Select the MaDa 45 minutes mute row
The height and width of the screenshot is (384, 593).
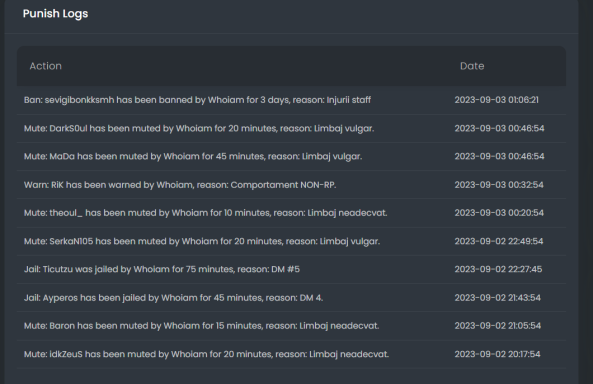click(x=291, y=156)
